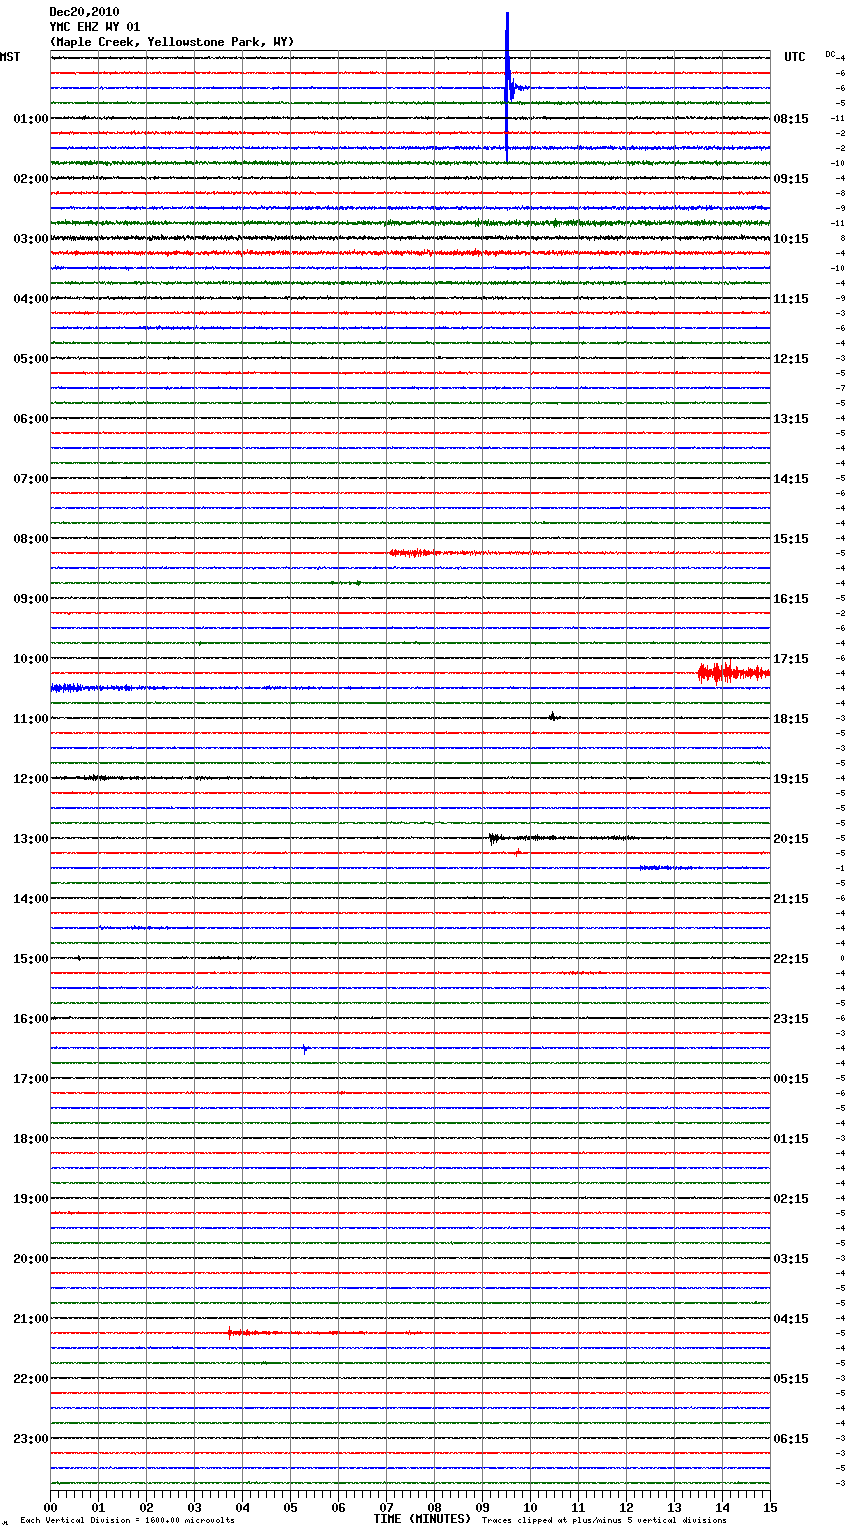This screenshot has width=850, height=1534.
Task: Select the 02:00 MST time label
Action: [31, 179]
